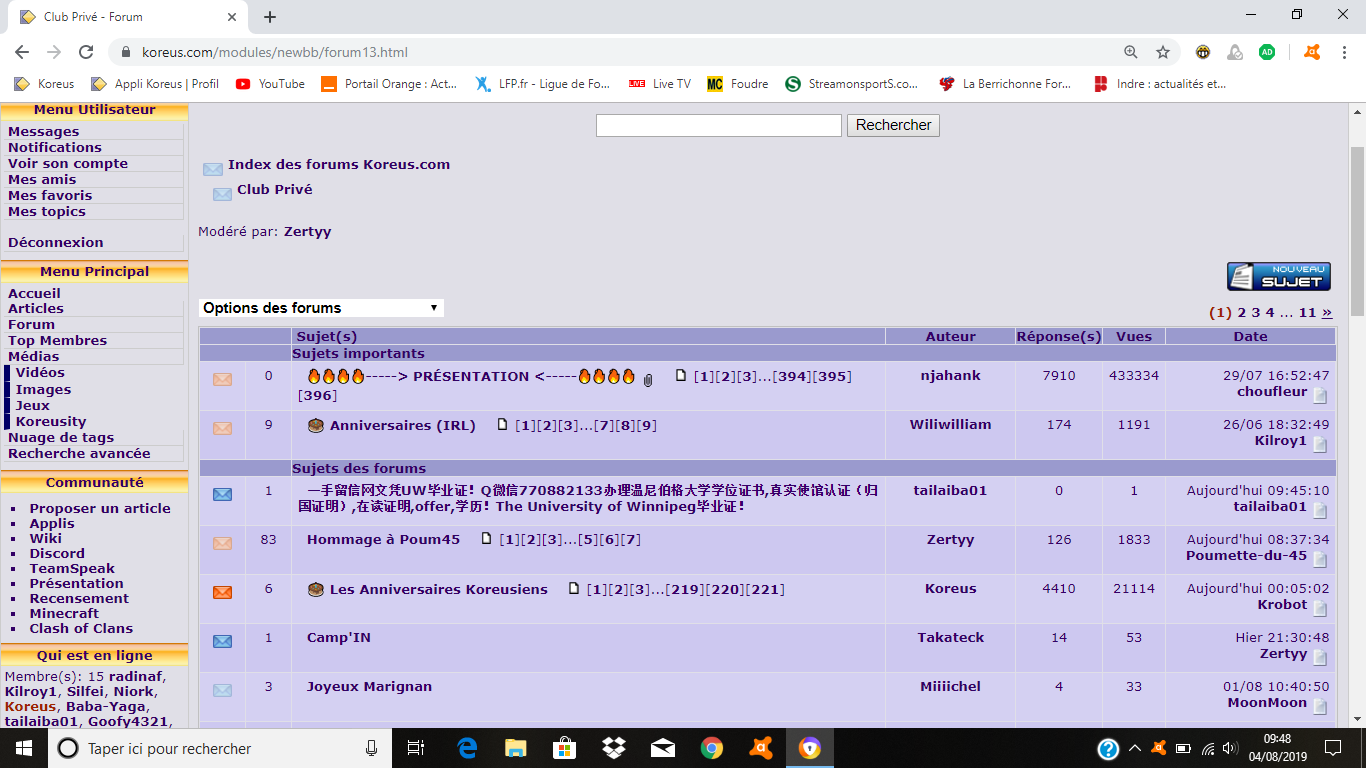1366x768 pixels.
Task: Show hidden system tray icons chevron
Action: (1135, 748)
